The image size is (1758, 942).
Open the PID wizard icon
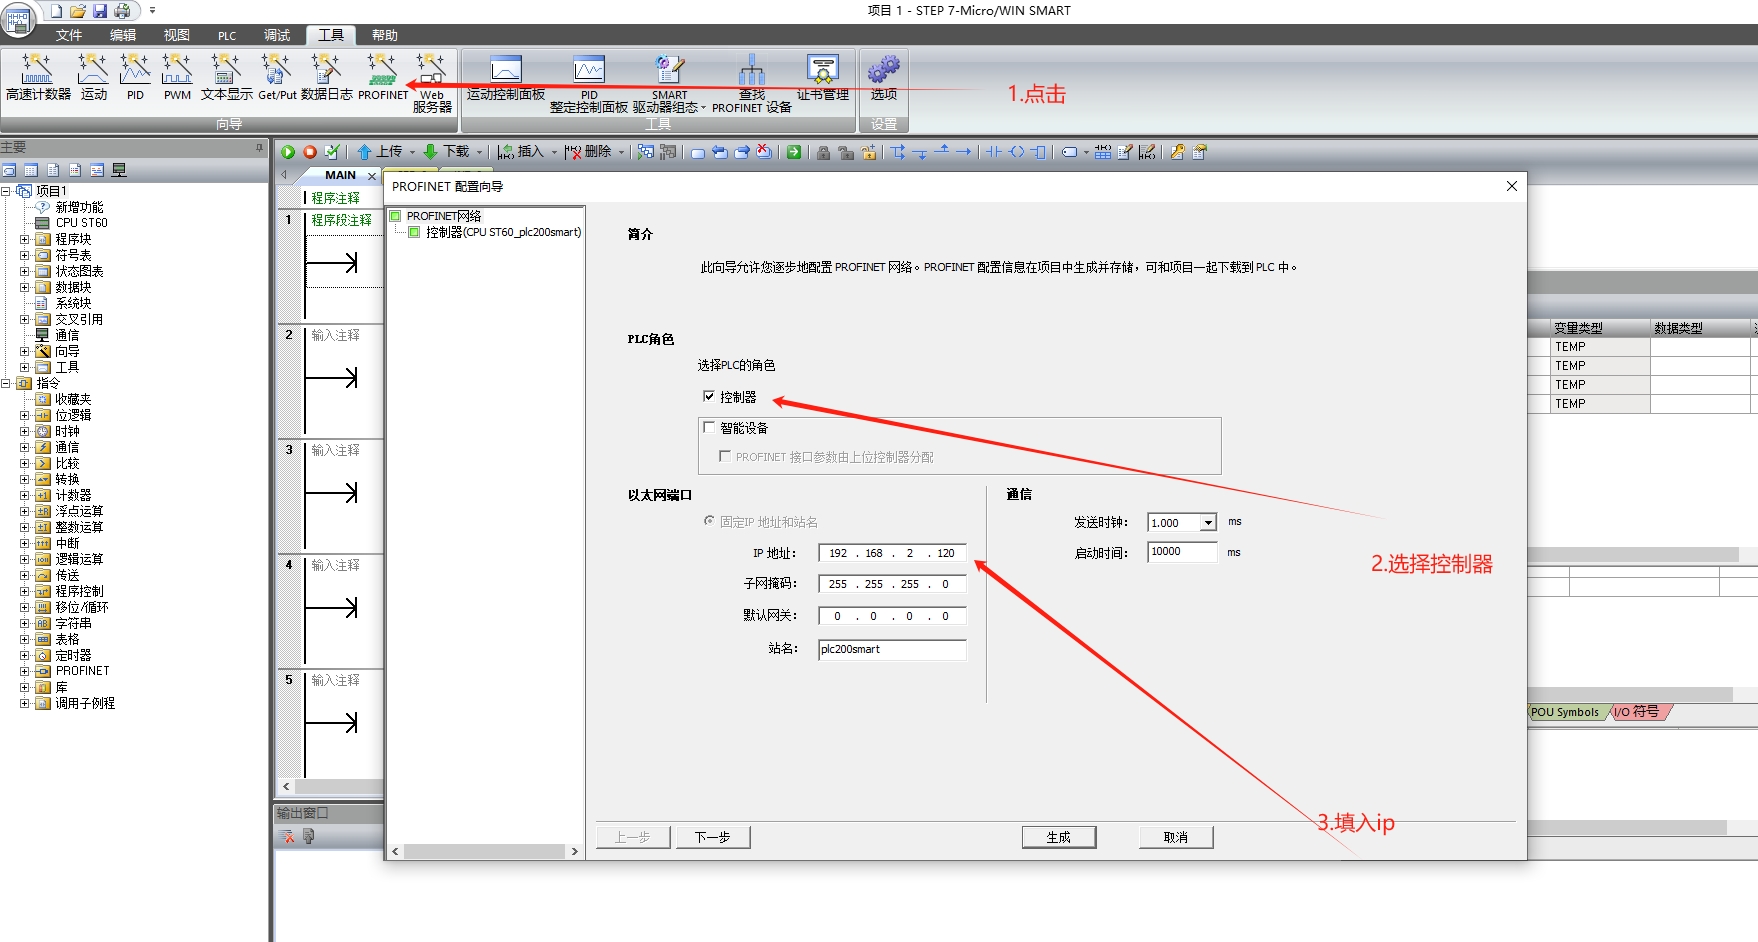click(x=135, y=76)
